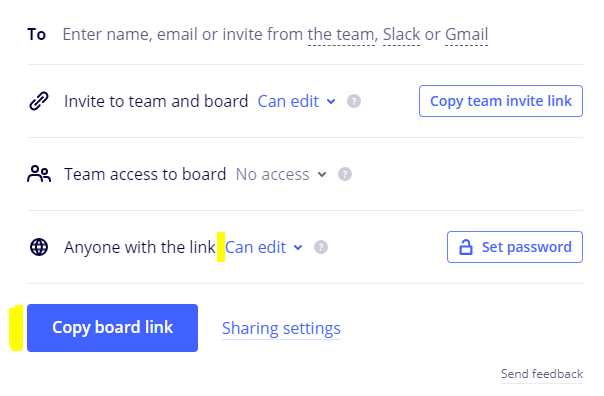
Task: Click the chain link icon beside Invite to team
Action: click(39, 101)
